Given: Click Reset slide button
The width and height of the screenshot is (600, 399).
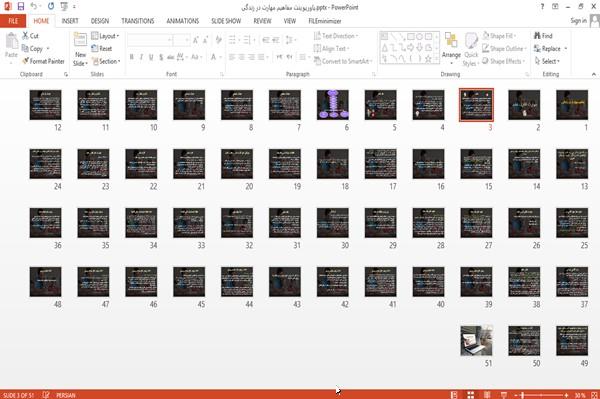Looking at the screenshot, I should (x=102, y=49).
